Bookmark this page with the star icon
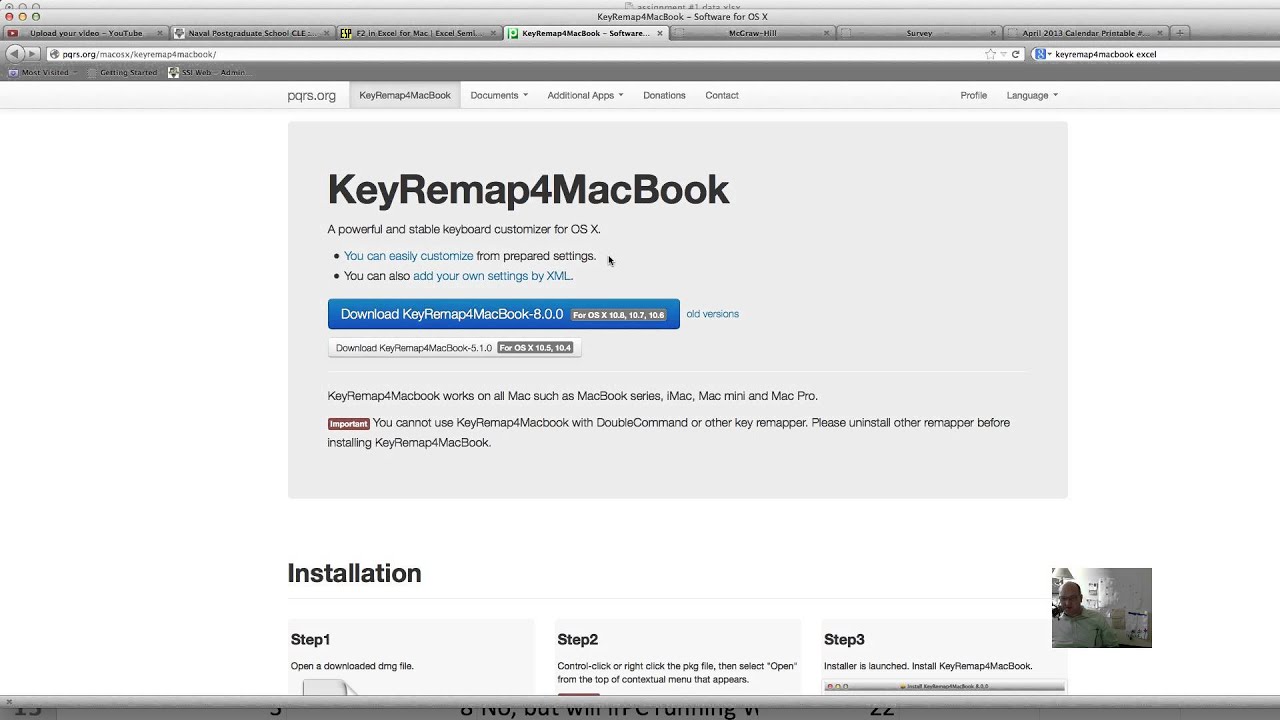The height and width of the screenshot is (720, 1280). click(990, 54)
